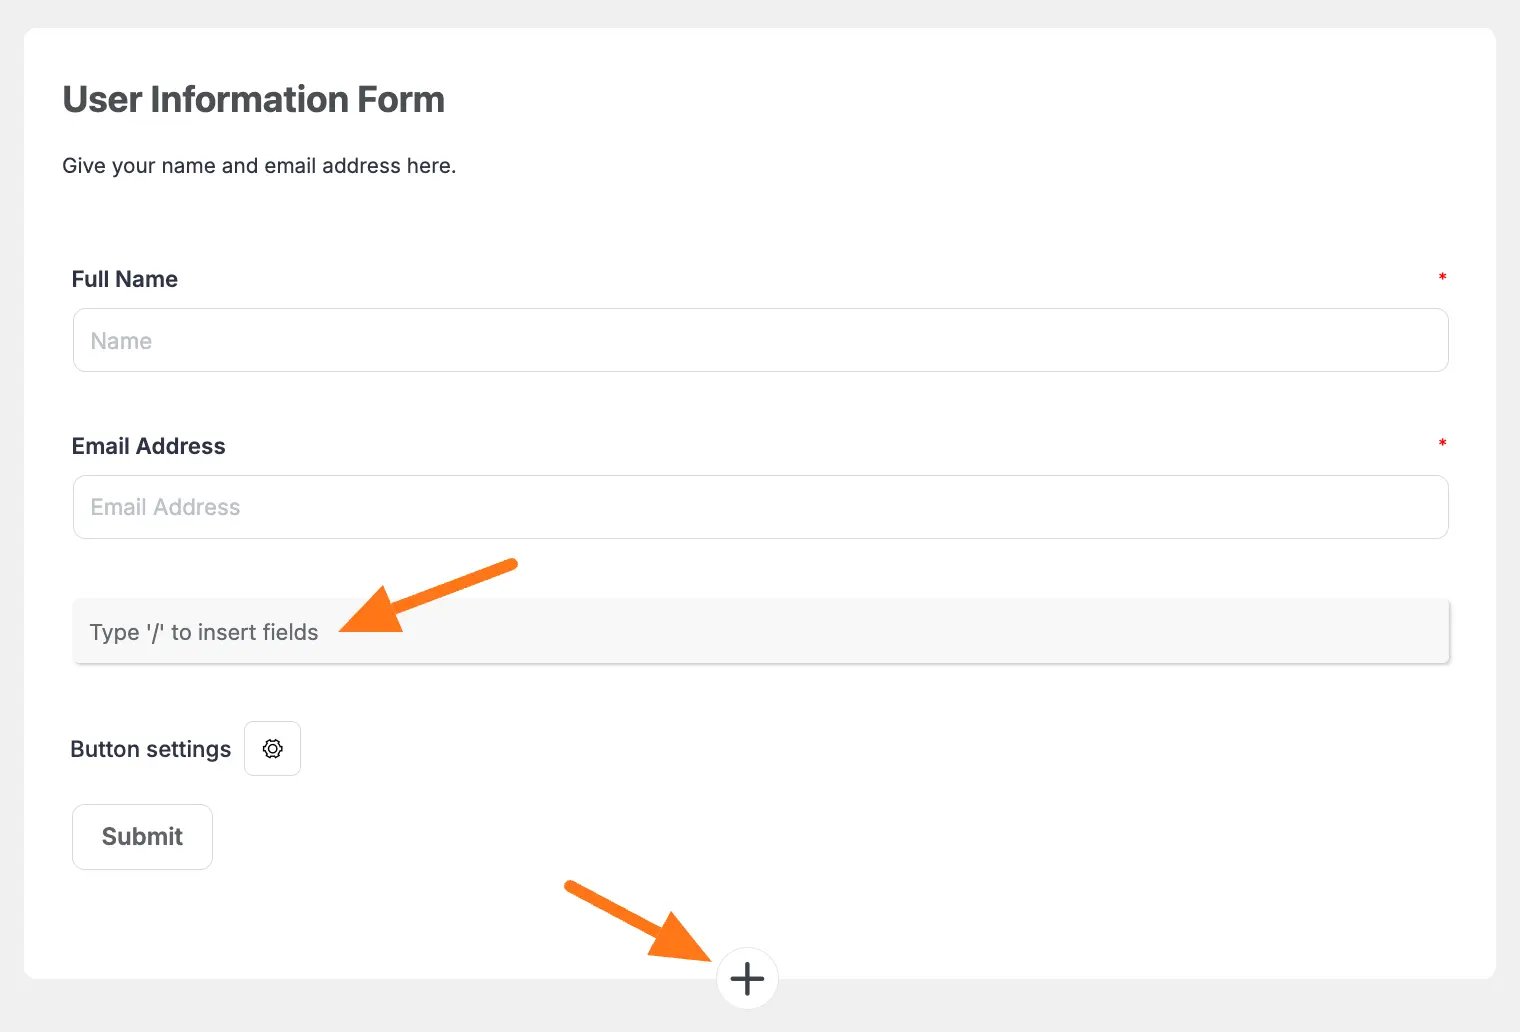Image resolution: width=1520 pixels, height=1032 pixels.
Task: Select the User Information Form title
Action: click(253, 99)
